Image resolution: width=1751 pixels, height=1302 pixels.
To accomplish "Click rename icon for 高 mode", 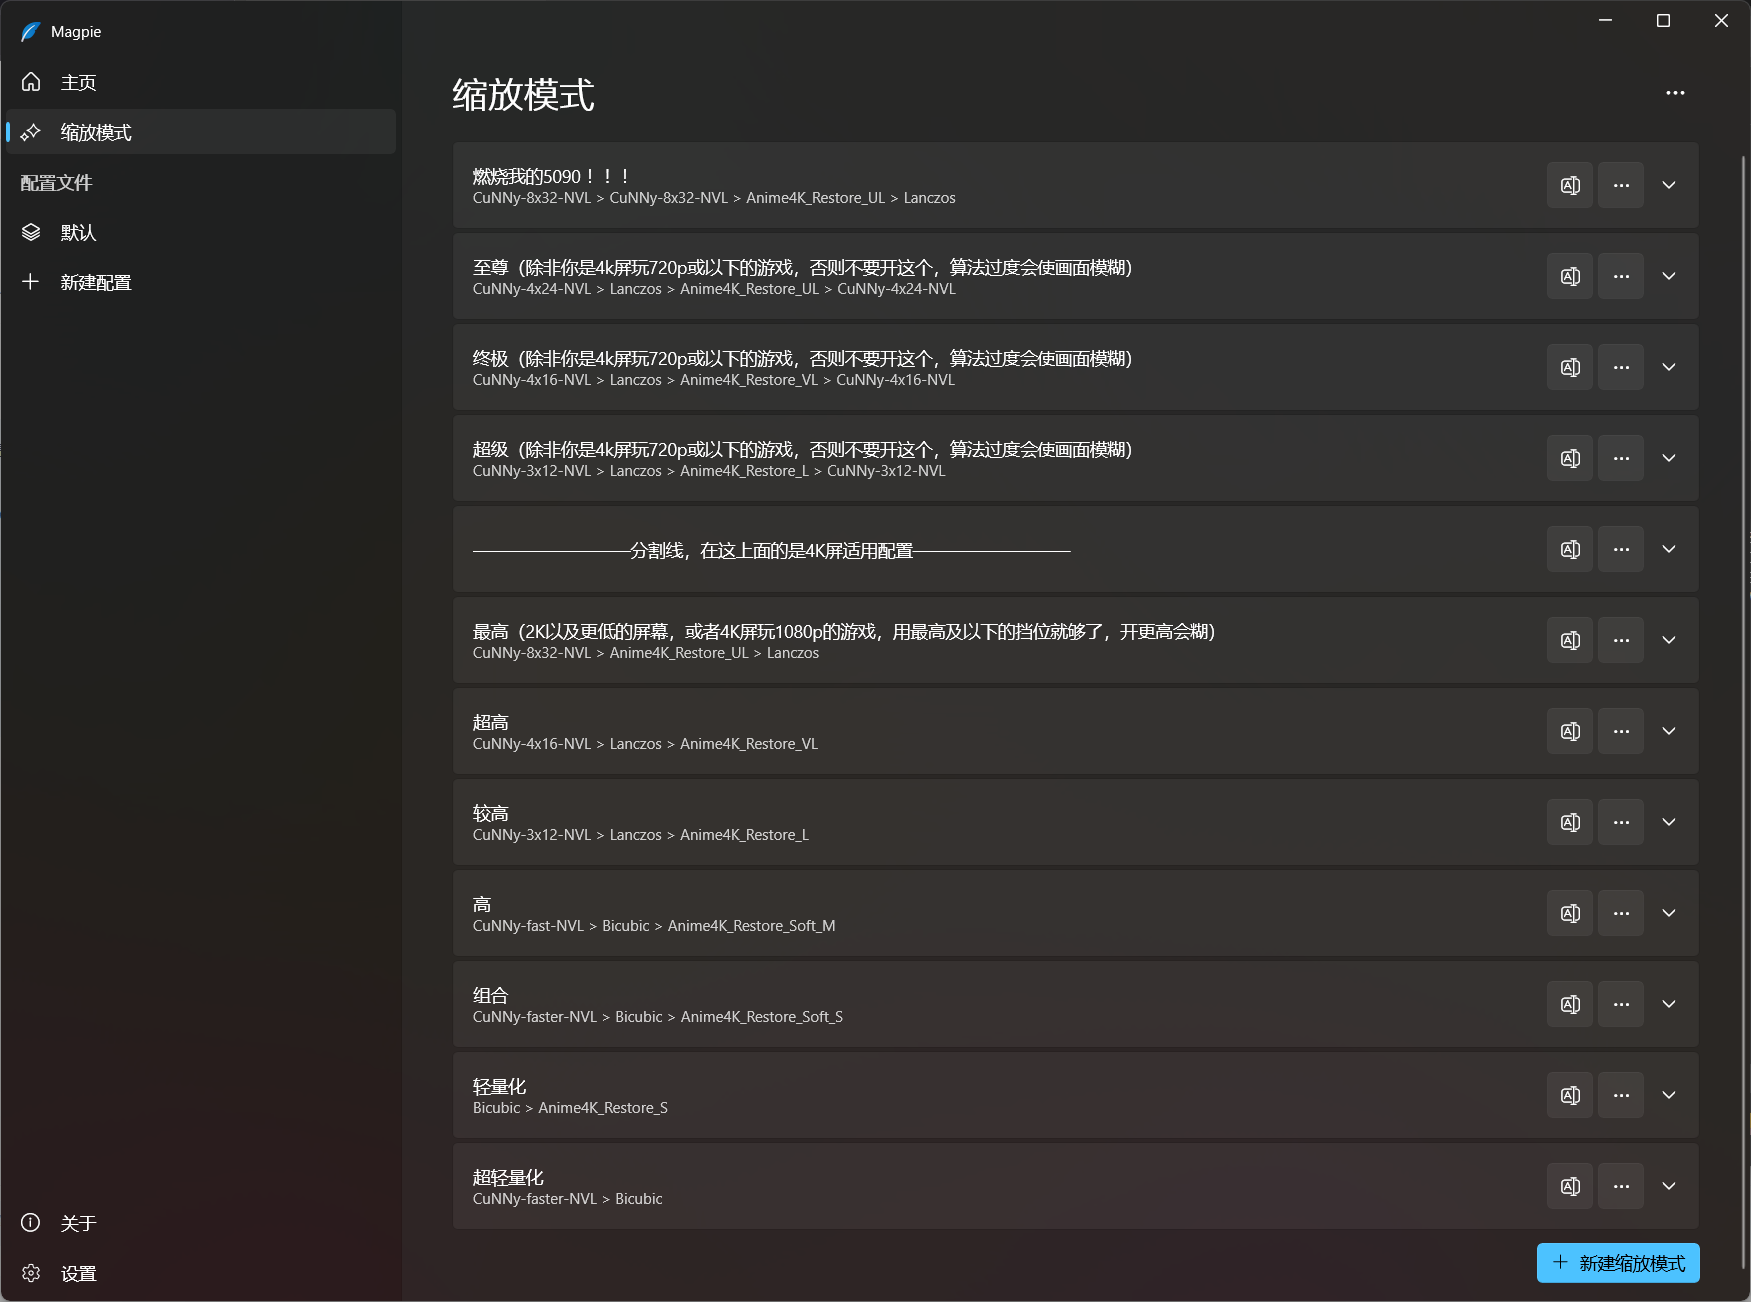I will pyautogui.click(x=1570, y=913).
